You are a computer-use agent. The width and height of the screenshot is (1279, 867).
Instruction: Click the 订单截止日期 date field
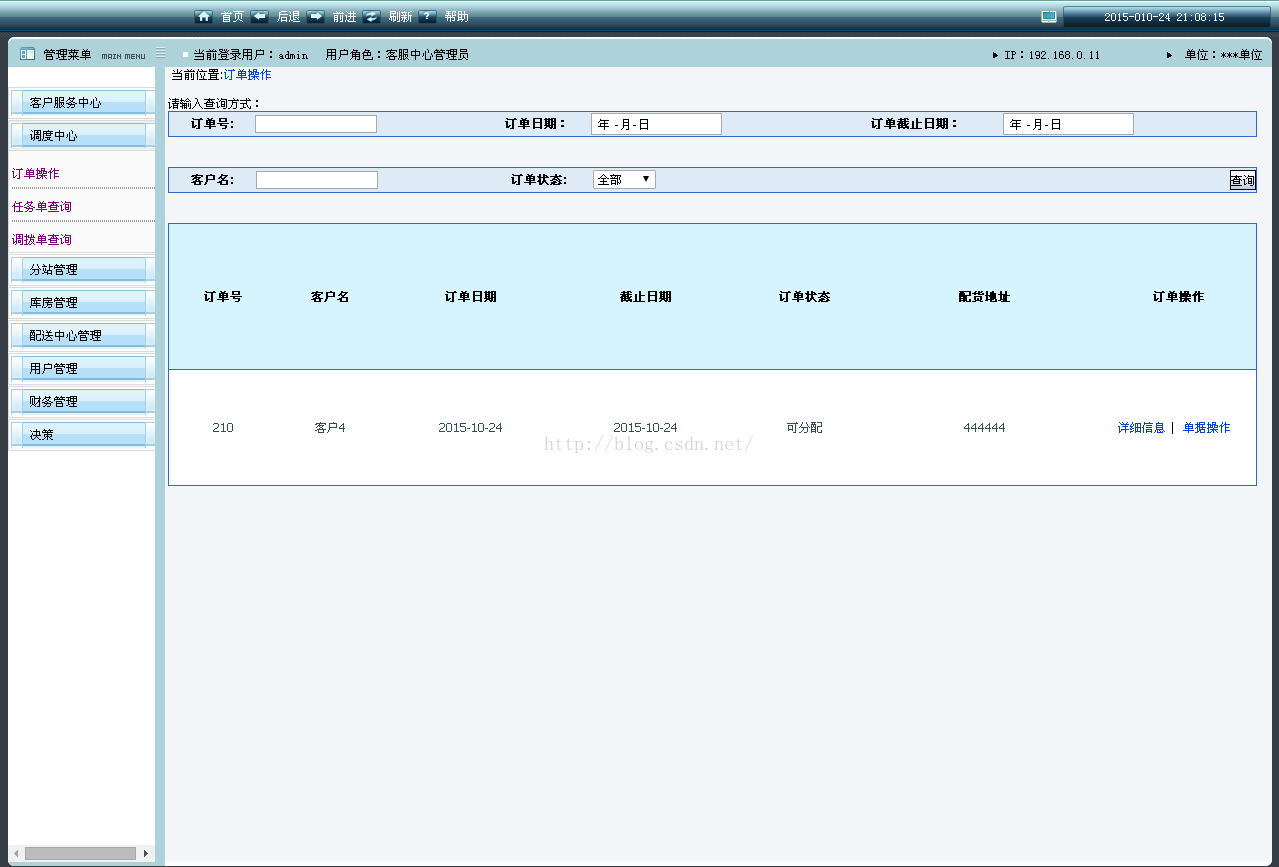point(1068,124)
